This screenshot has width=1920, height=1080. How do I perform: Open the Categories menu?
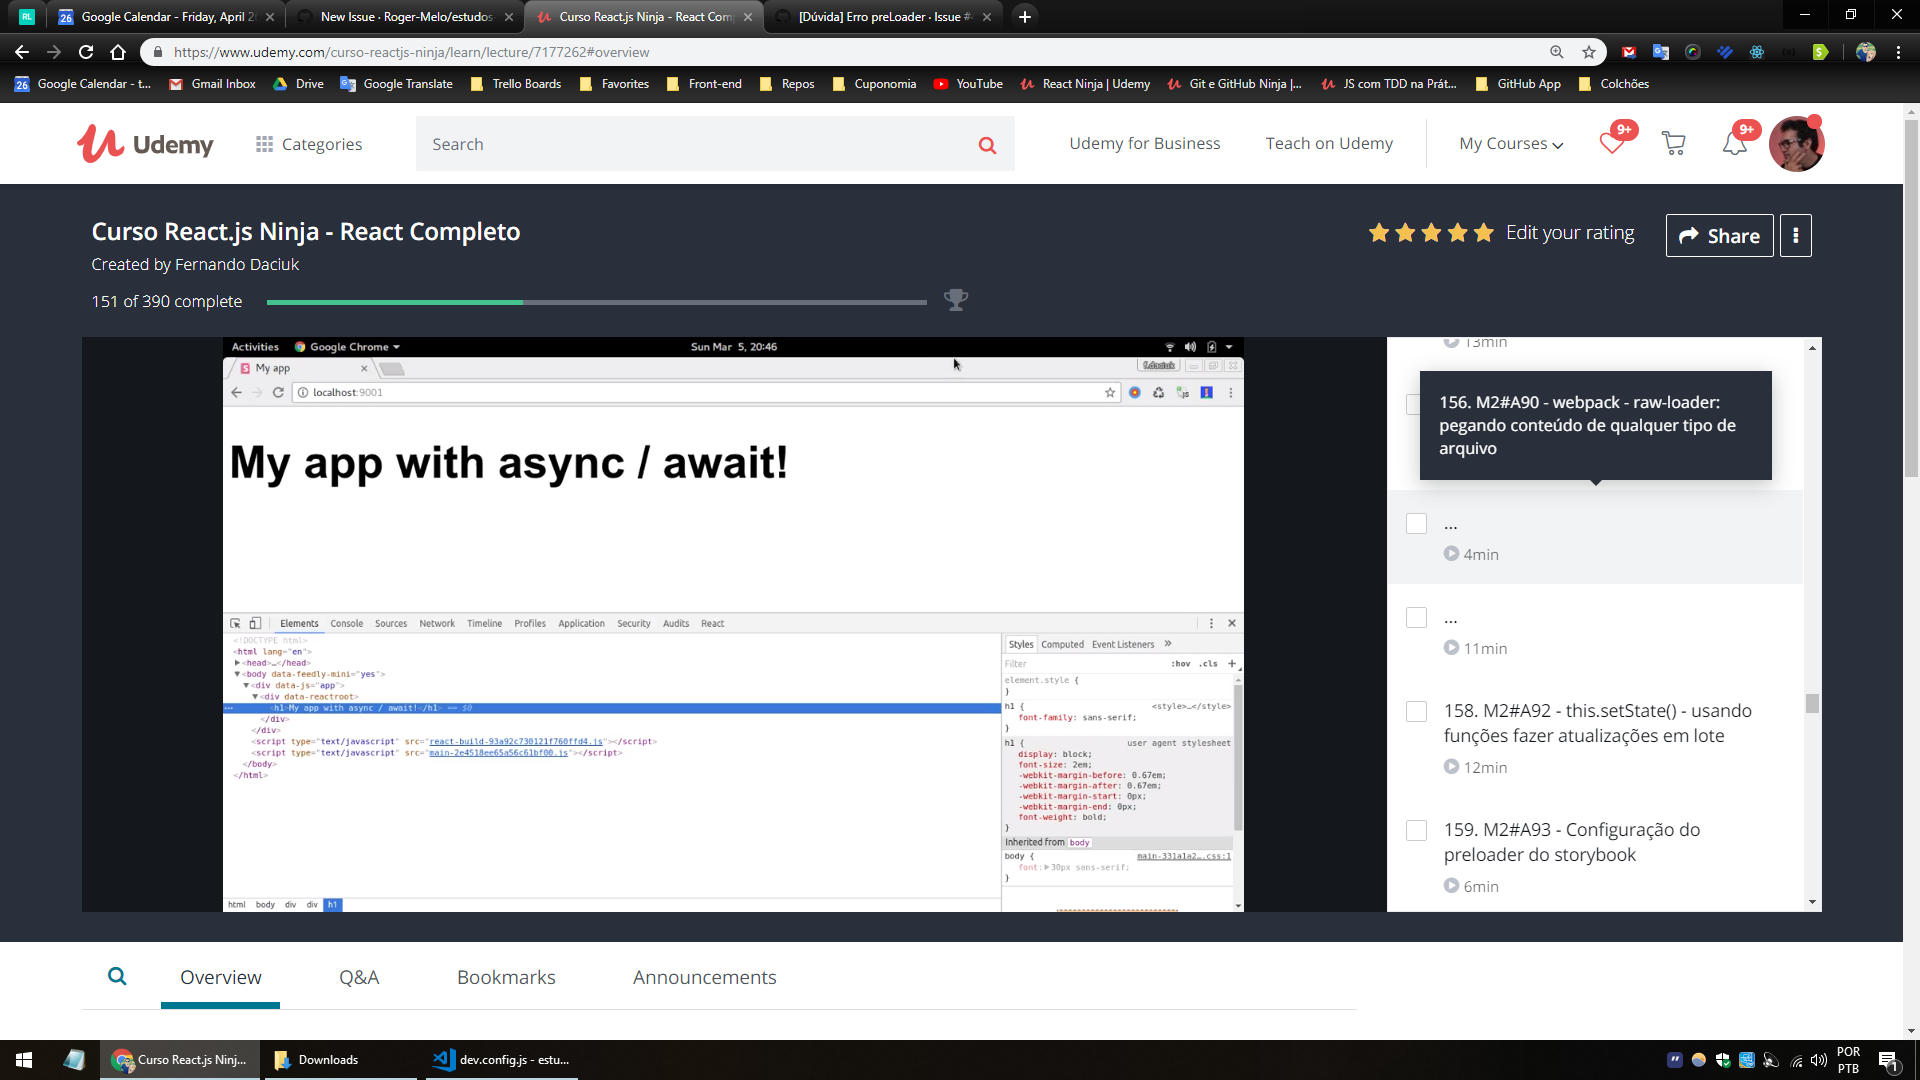tap(309, 143)
